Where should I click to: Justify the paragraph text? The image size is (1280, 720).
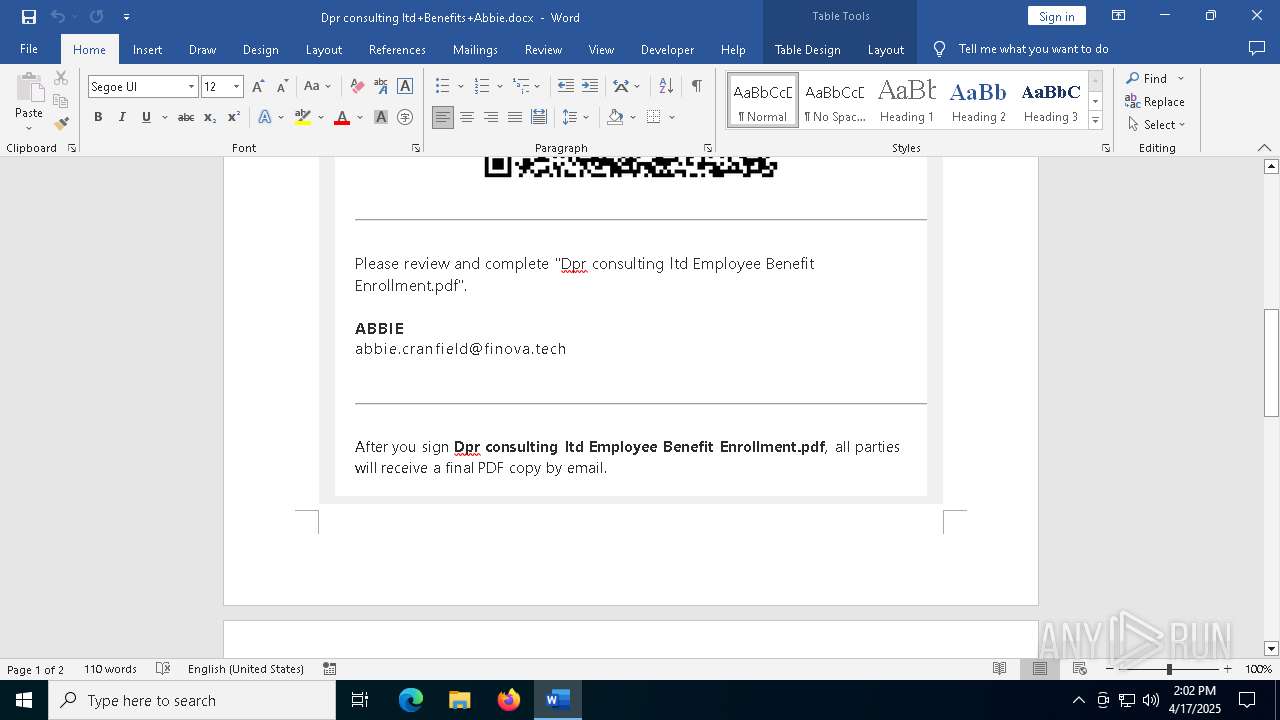click(x=515, y=117)
